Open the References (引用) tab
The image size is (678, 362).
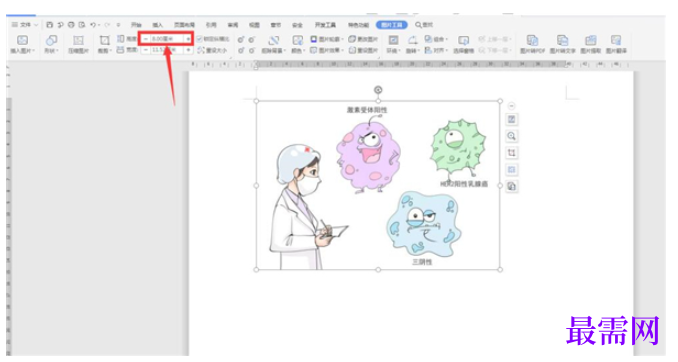(211, 25)
